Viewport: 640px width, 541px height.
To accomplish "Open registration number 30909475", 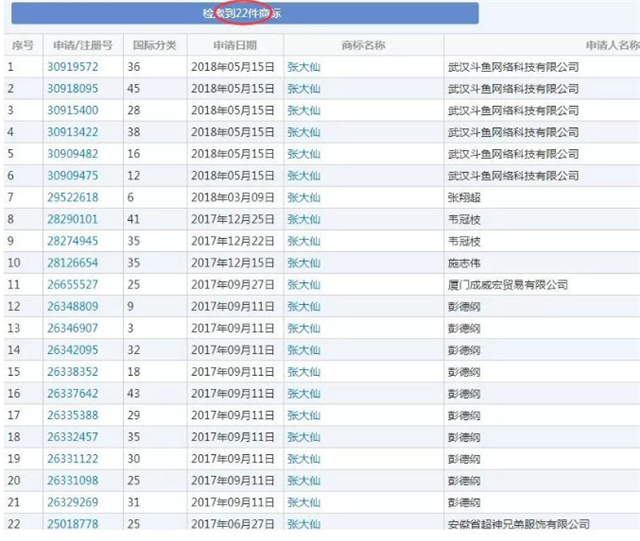I will pos(73,176).
